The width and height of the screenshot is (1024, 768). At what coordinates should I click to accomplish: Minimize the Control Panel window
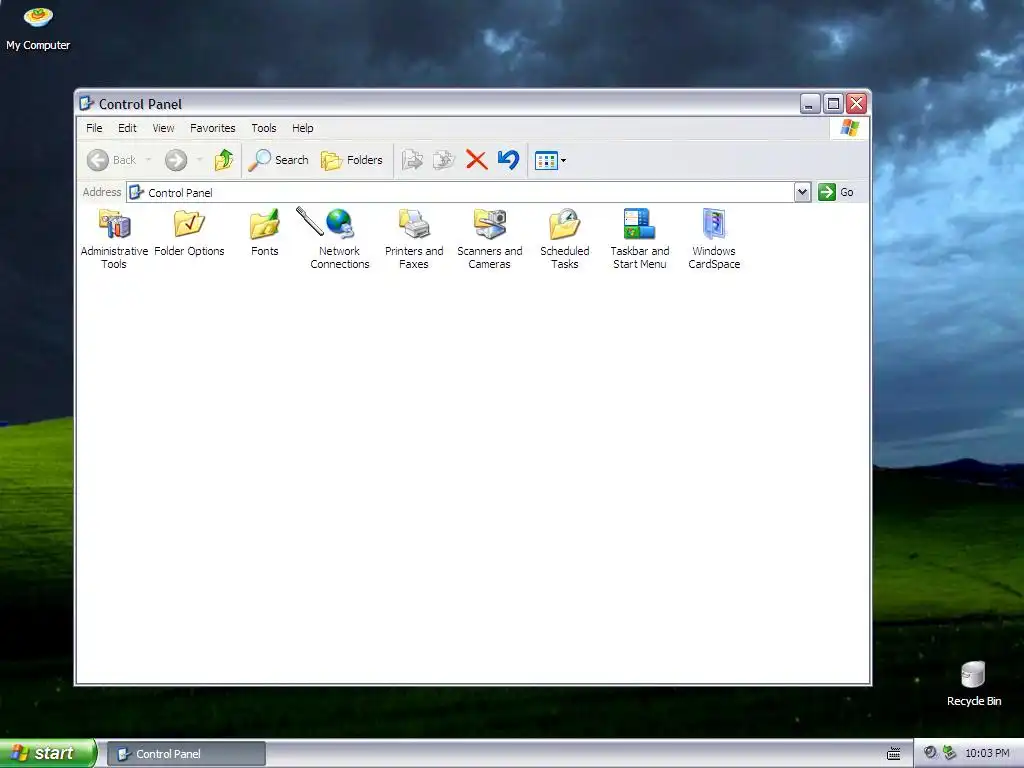(x=810, y=103)
